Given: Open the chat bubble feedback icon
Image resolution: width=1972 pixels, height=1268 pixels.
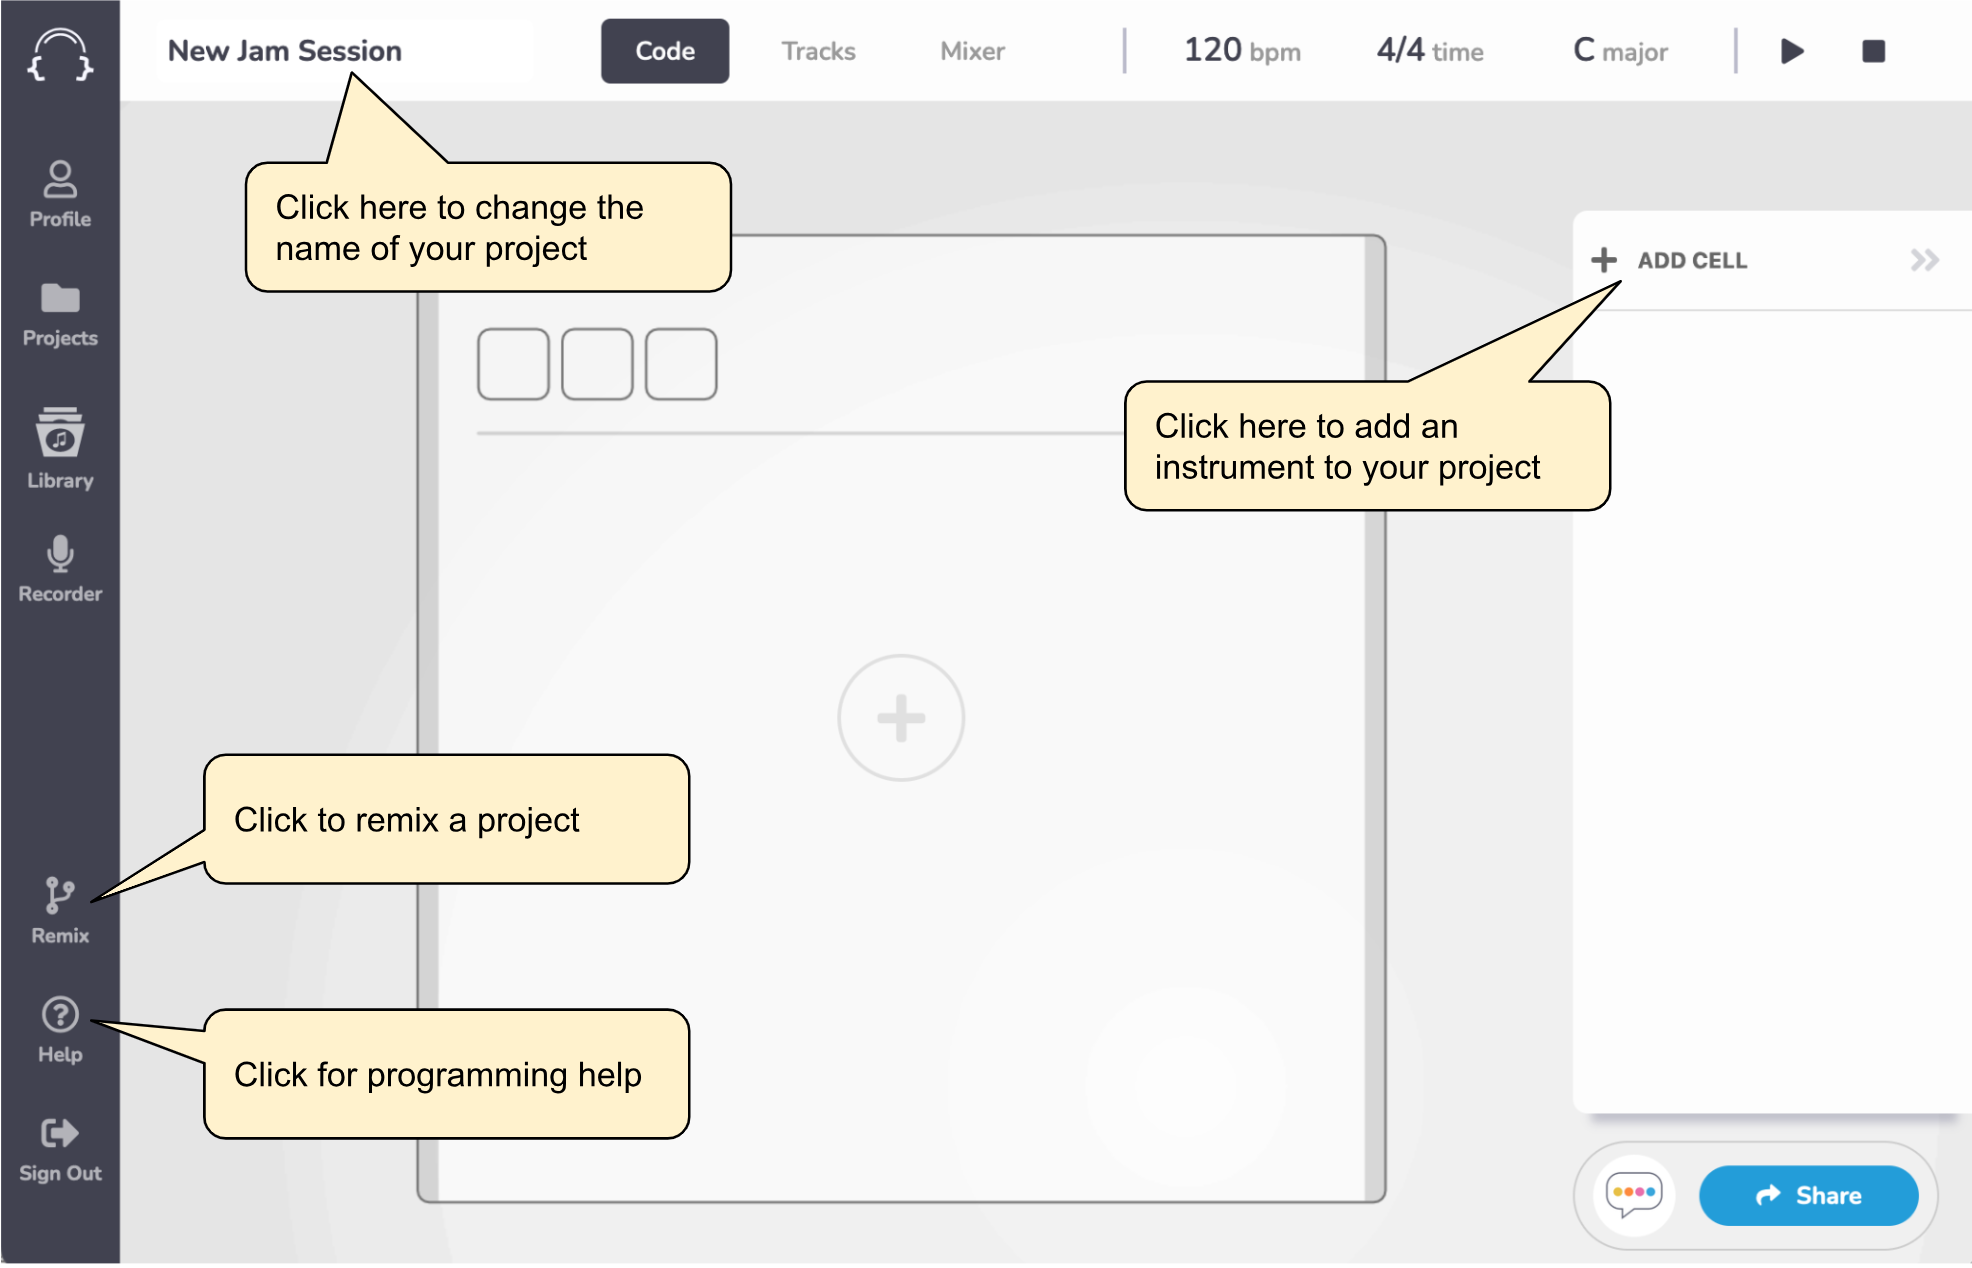Looking at the screenshot, I should (1634, 1195).
